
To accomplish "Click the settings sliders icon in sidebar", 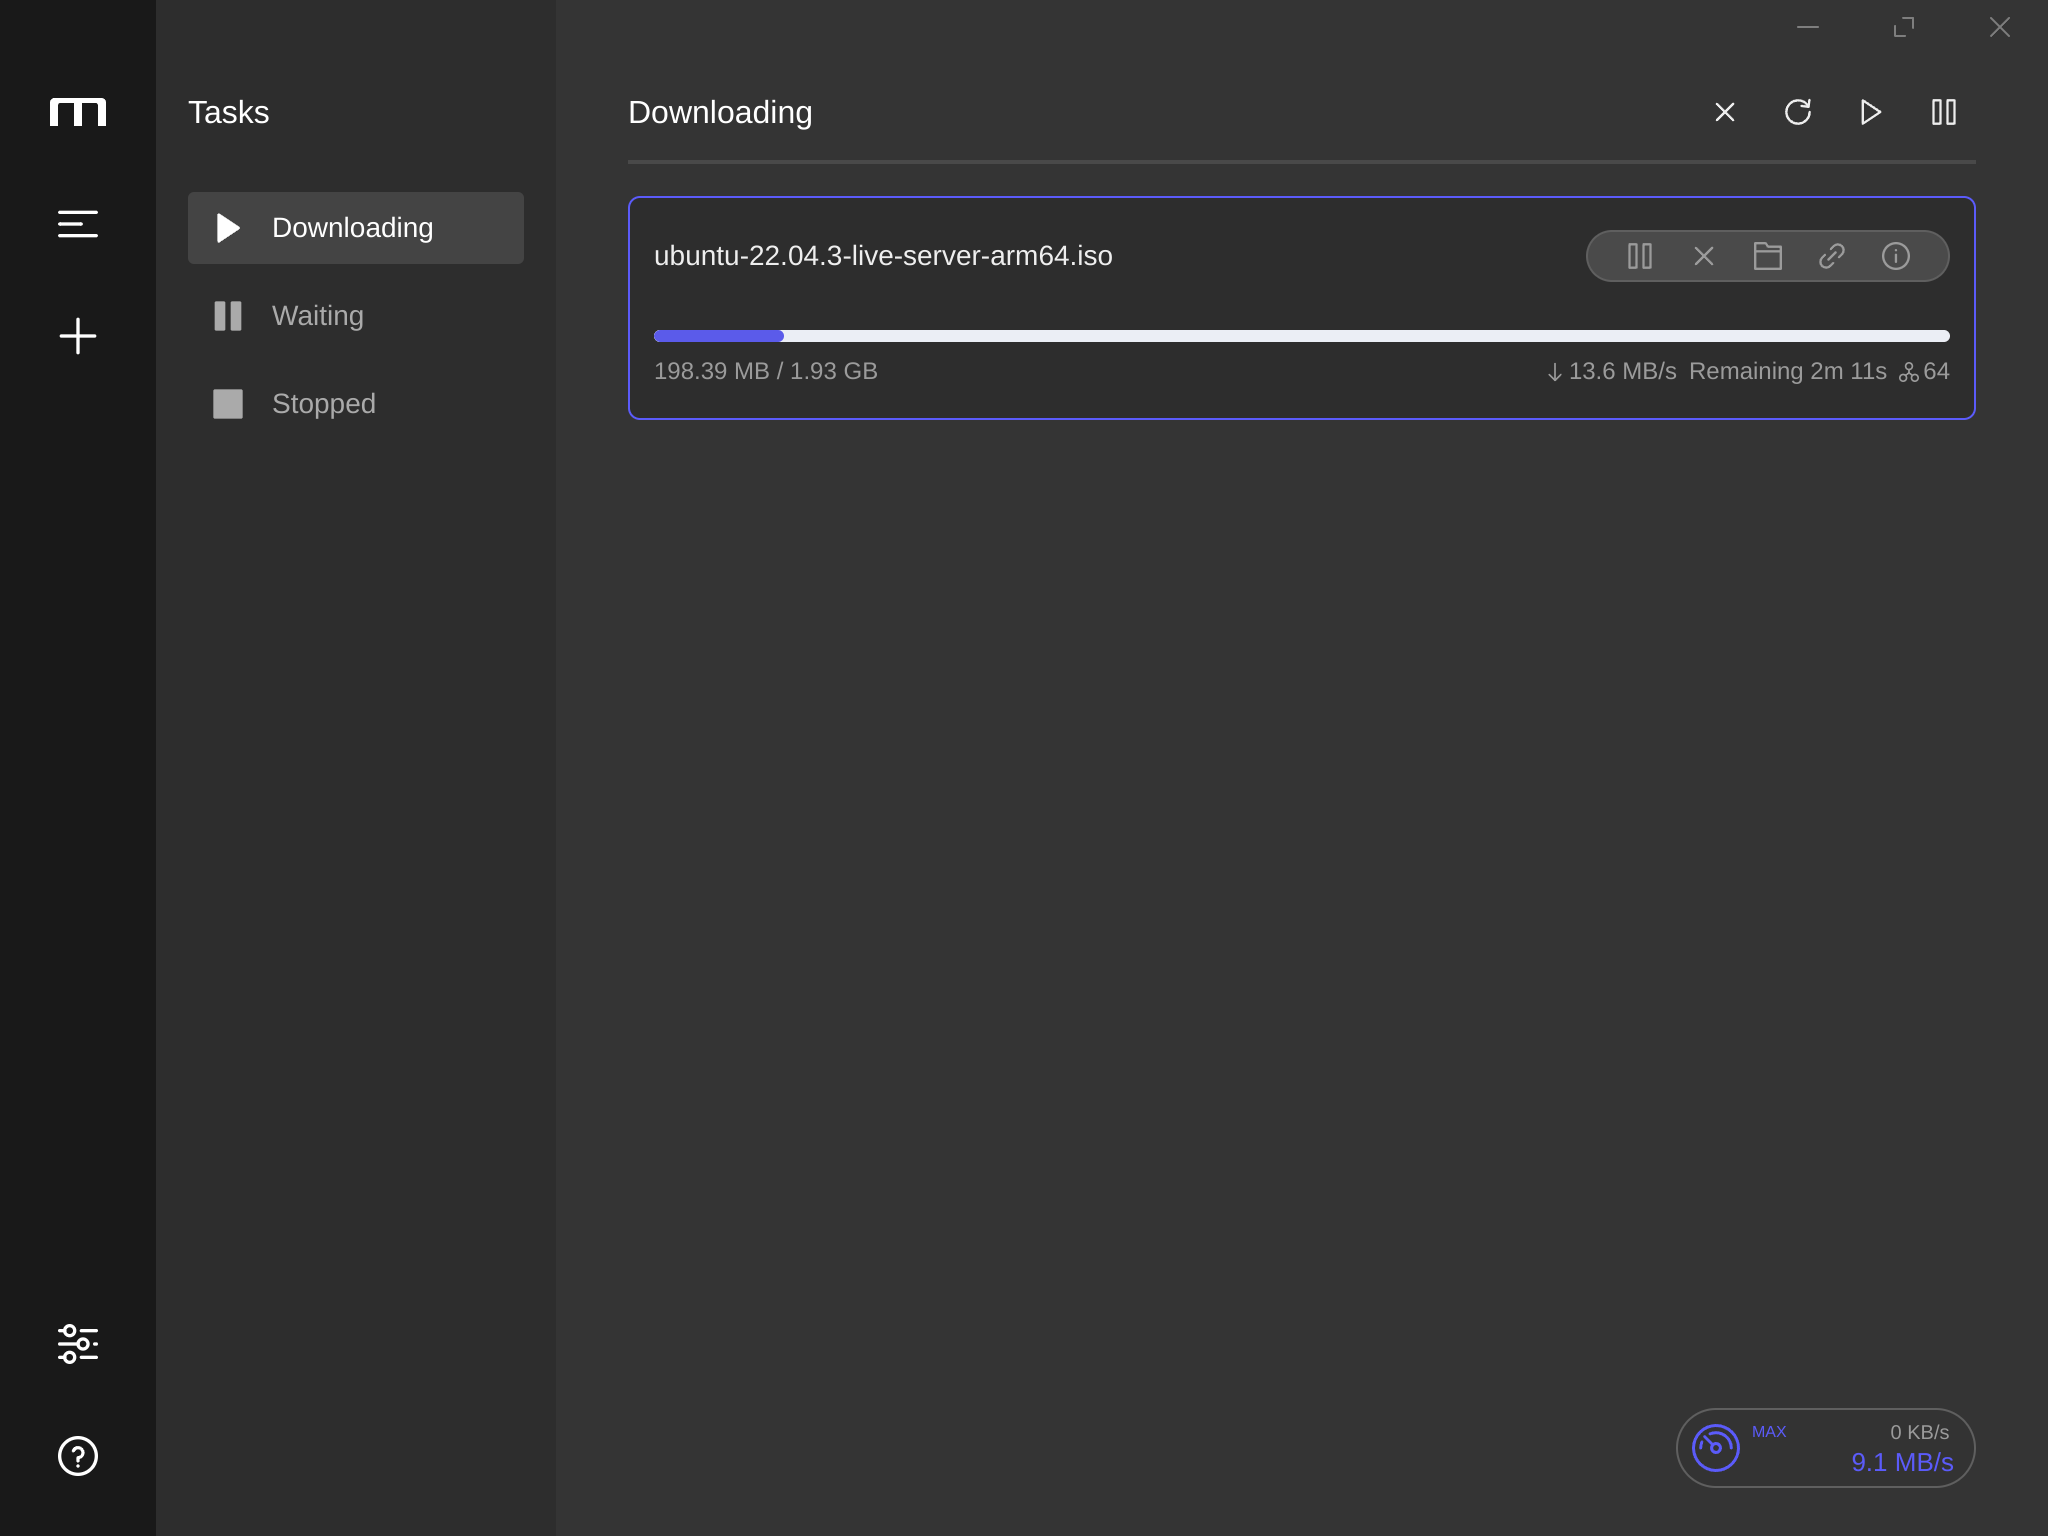I will coord(77,1344).
